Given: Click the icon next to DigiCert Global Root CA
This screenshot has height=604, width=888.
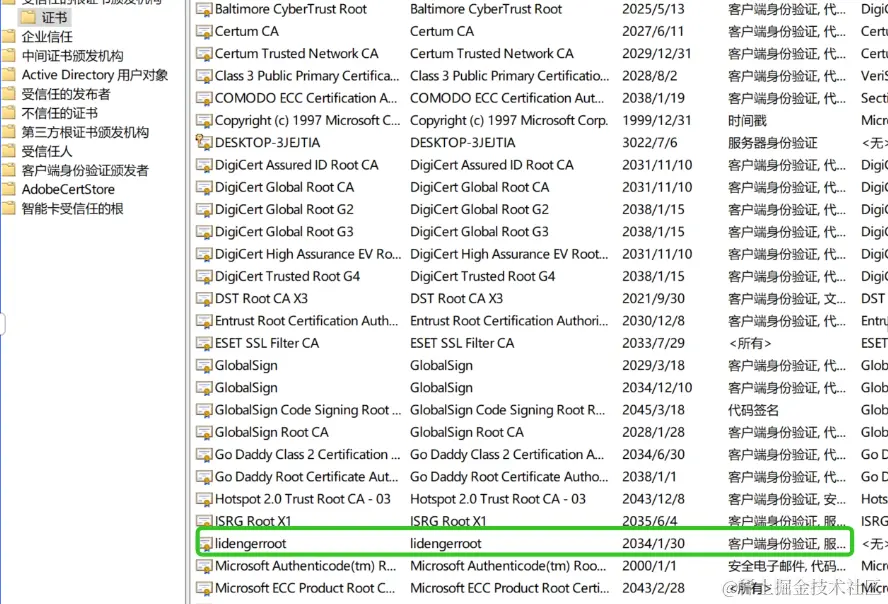Looking at the screenshot, I should pos(204,187).
